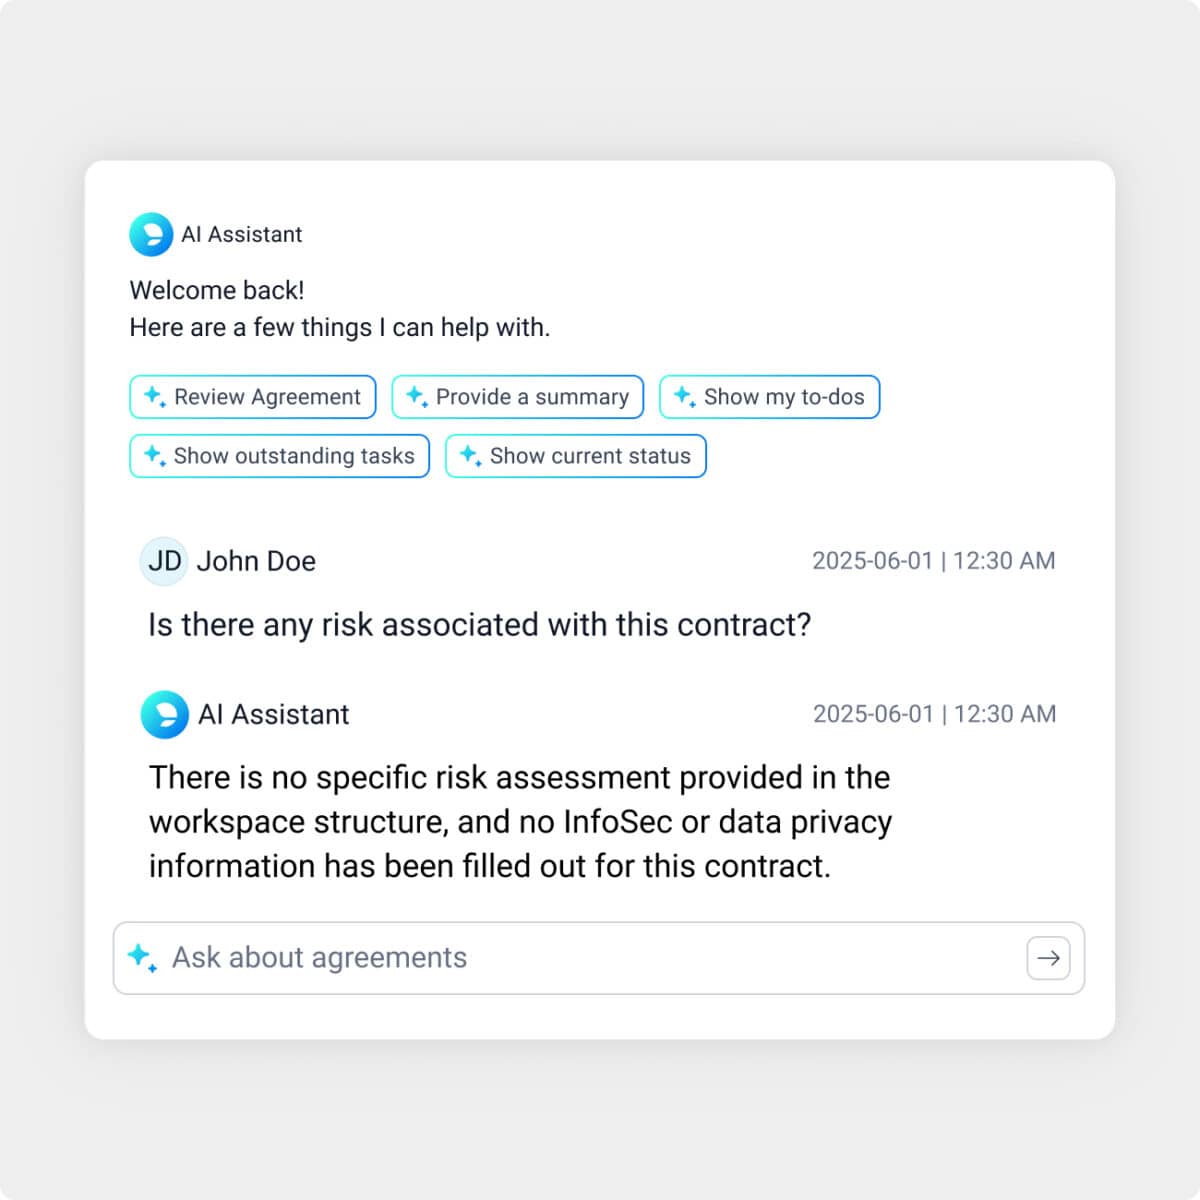Click the AI Assistant logo in welcome header
The width and height of the screenshot is (1200, 1200).
tap(151, 235)
